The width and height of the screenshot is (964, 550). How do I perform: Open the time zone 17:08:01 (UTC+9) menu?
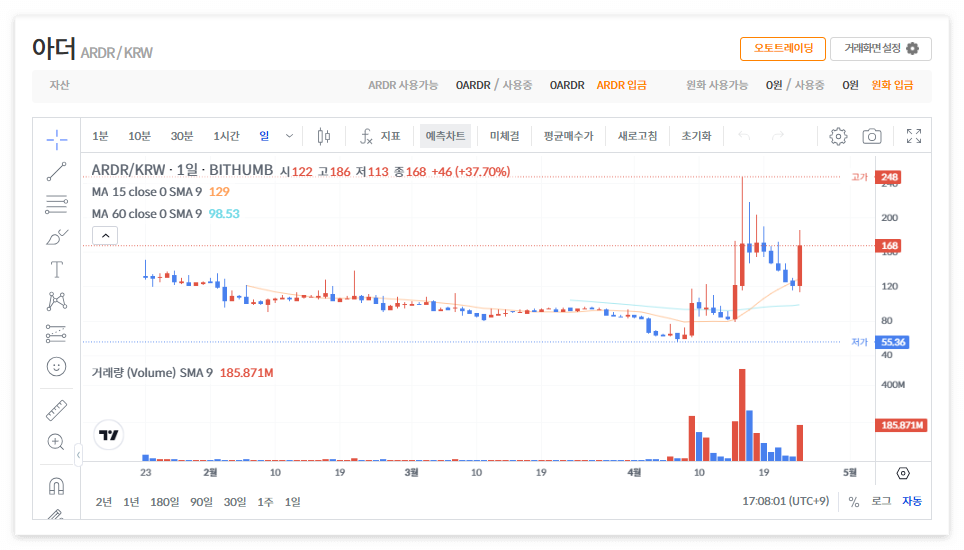point(786,501)
